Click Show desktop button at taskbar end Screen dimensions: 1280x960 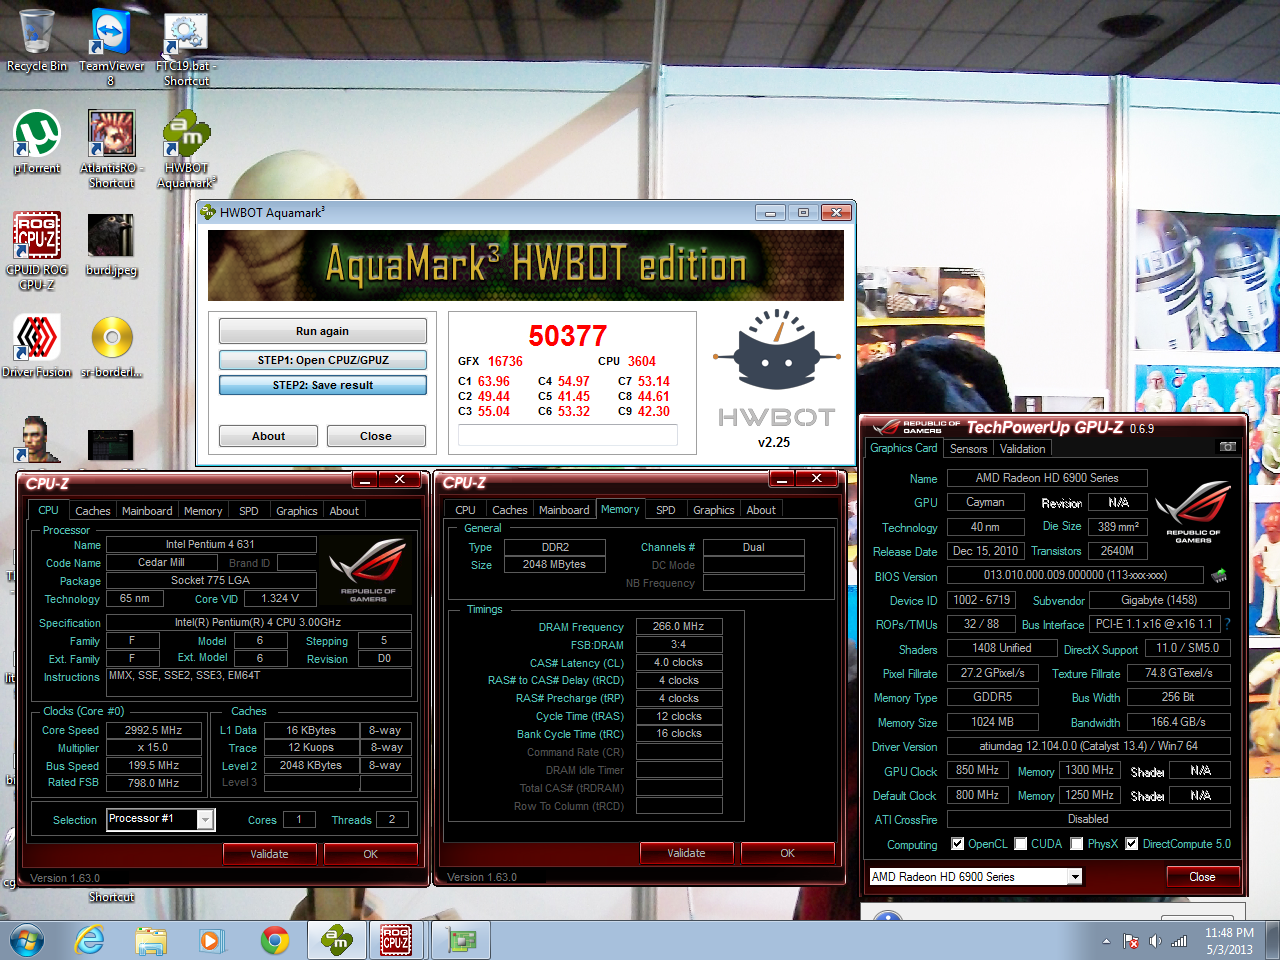click(1273, 940)
